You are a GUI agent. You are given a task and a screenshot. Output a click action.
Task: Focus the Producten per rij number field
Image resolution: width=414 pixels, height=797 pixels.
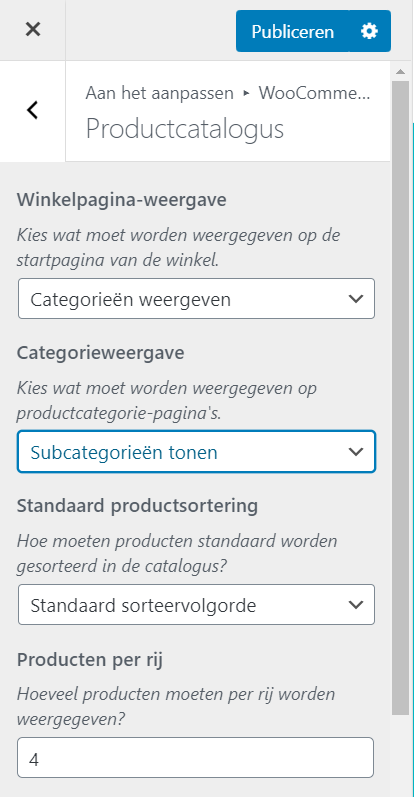(x=195, y=757)
